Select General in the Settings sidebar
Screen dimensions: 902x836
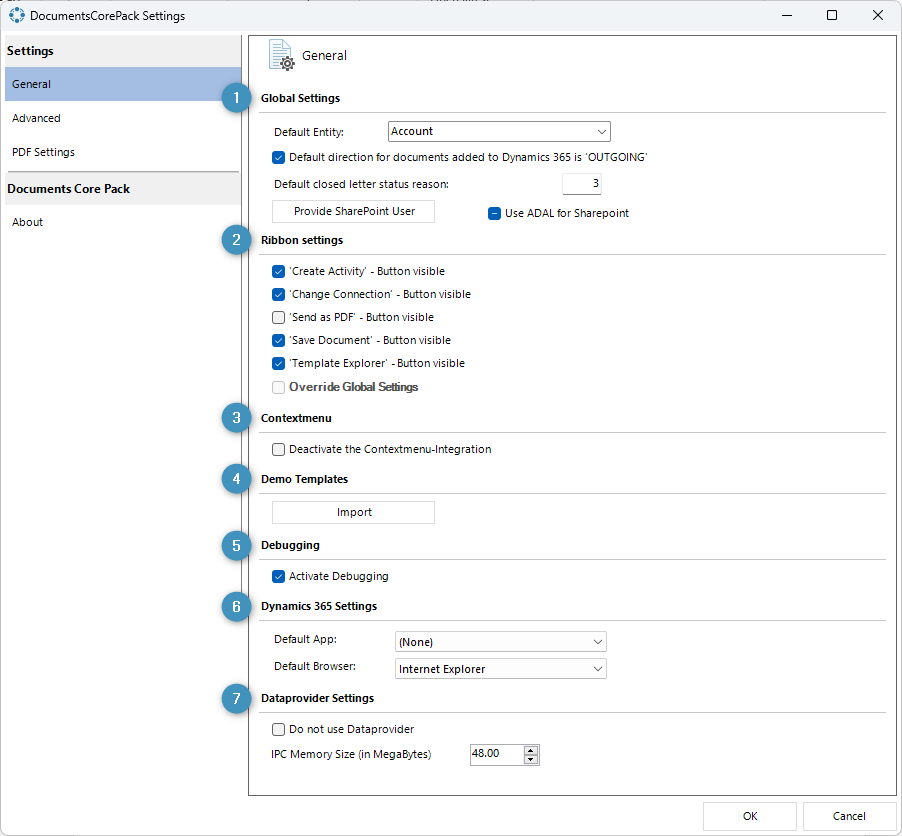pos(123,84)
